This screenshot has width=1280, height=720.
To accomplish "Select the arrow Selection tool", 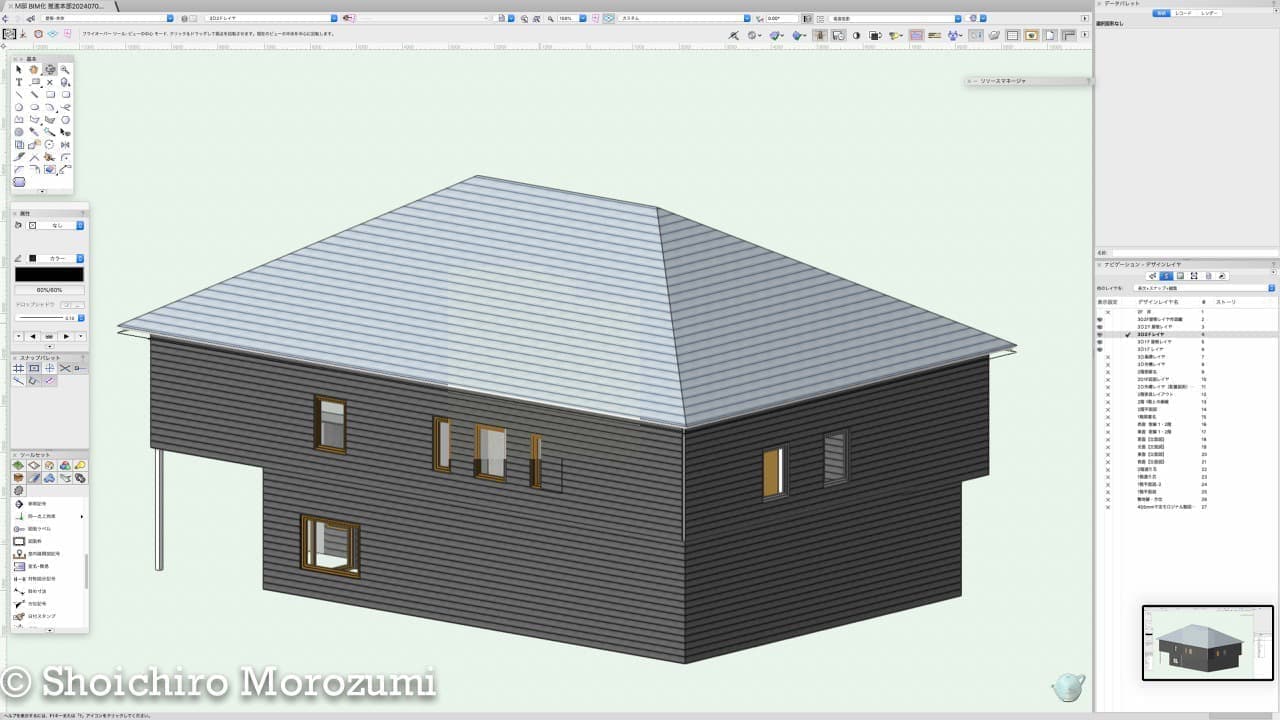I will click(x=19, y=70).
